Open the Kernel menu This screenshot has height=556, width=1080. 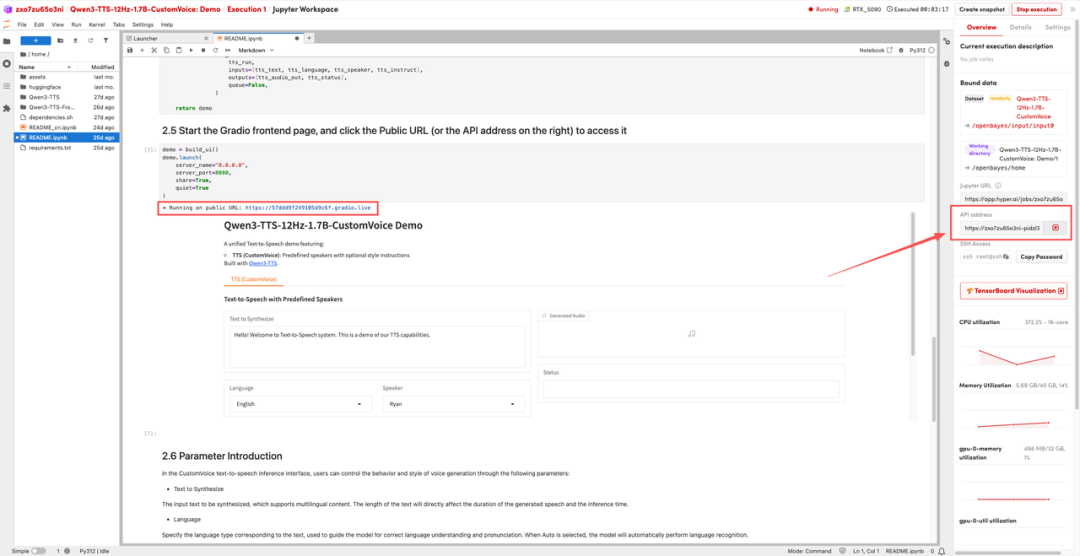point(98,24)
